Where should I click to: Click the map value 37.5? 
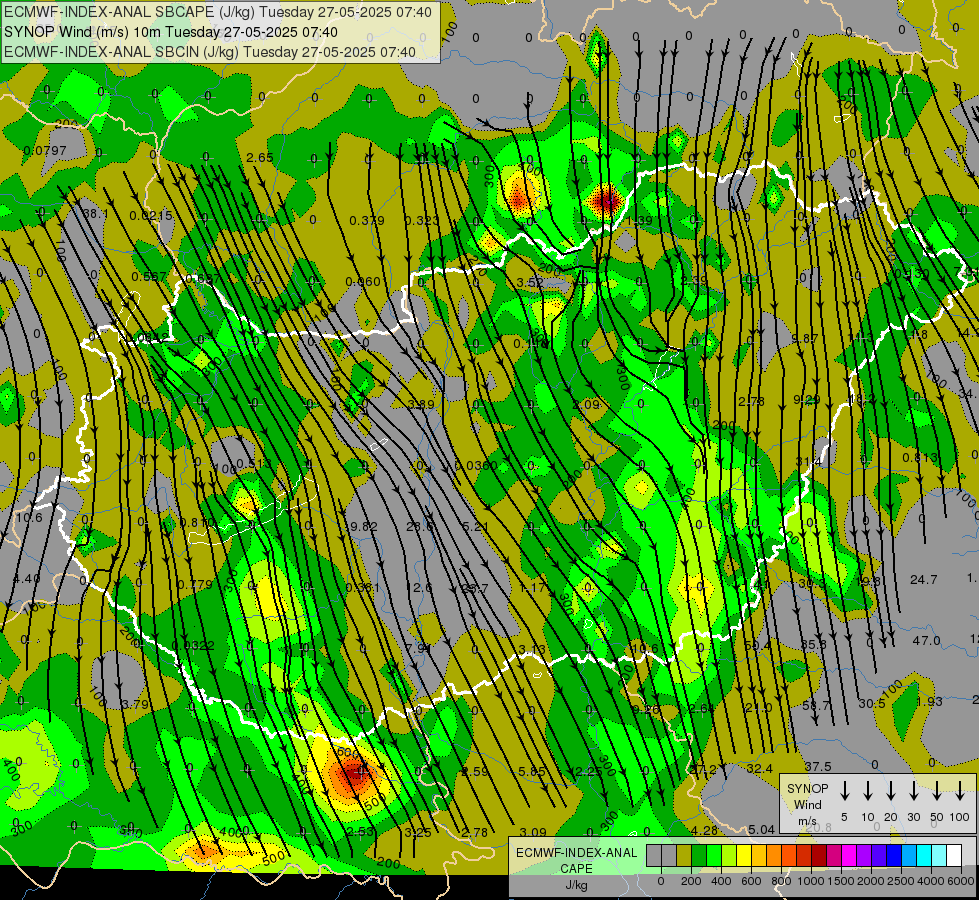click(817, 766)
